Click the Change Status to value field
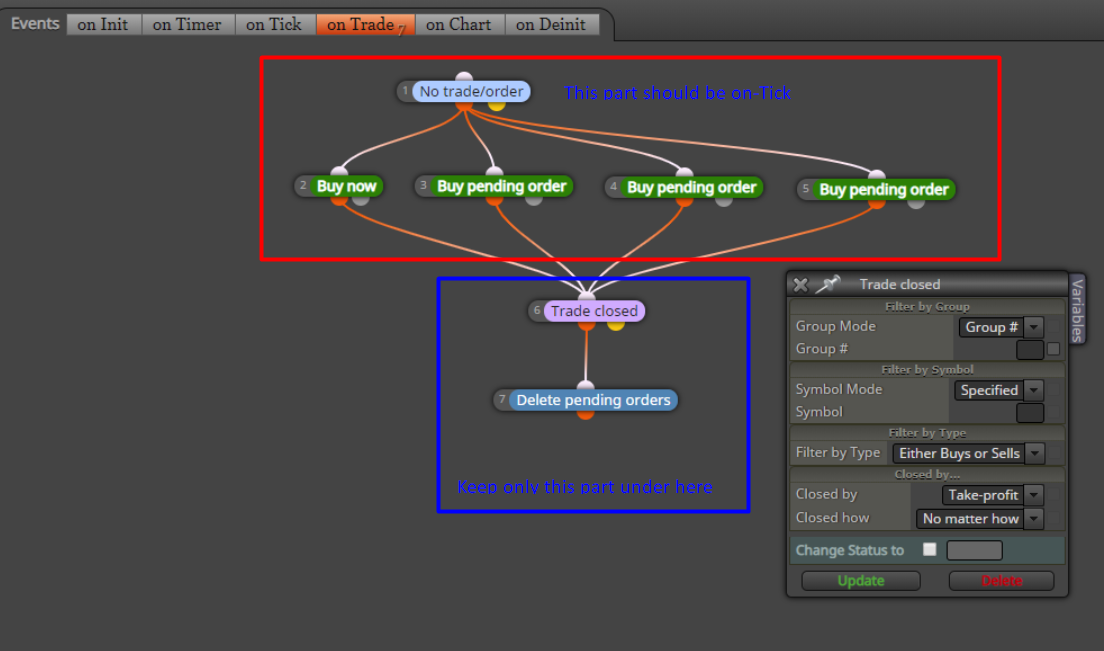 tap(974, 550)
